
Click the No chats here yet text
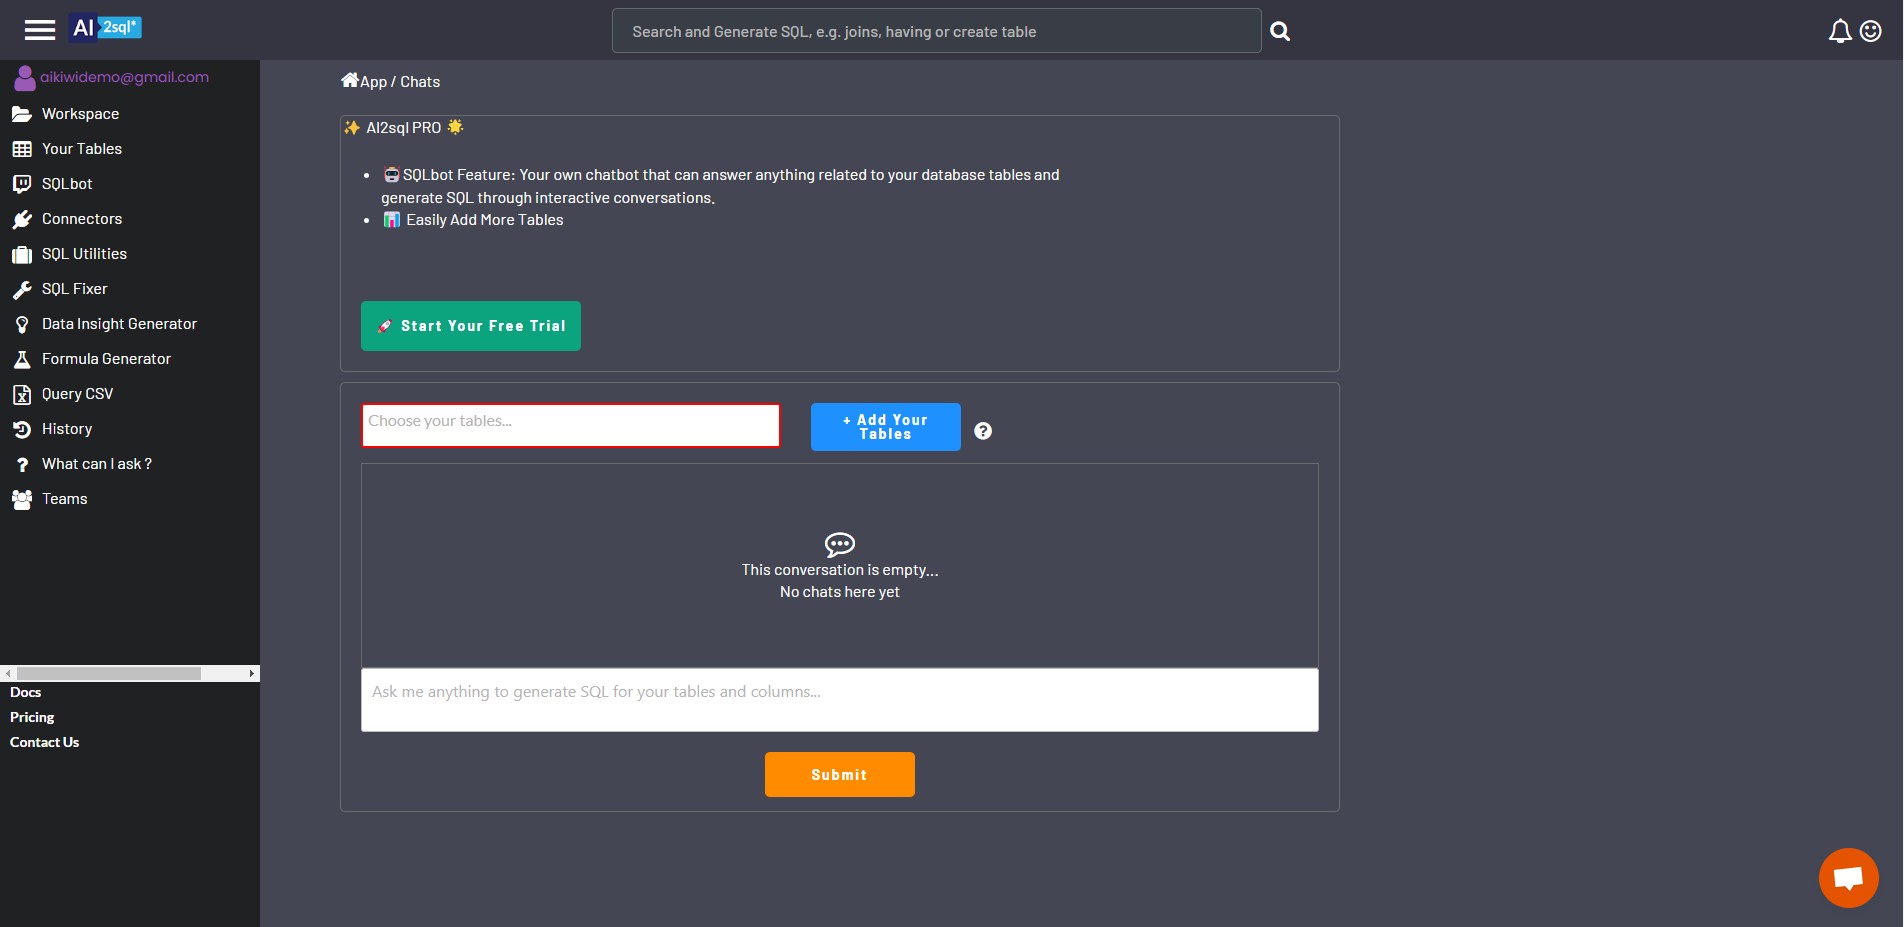tap(840, 592)
